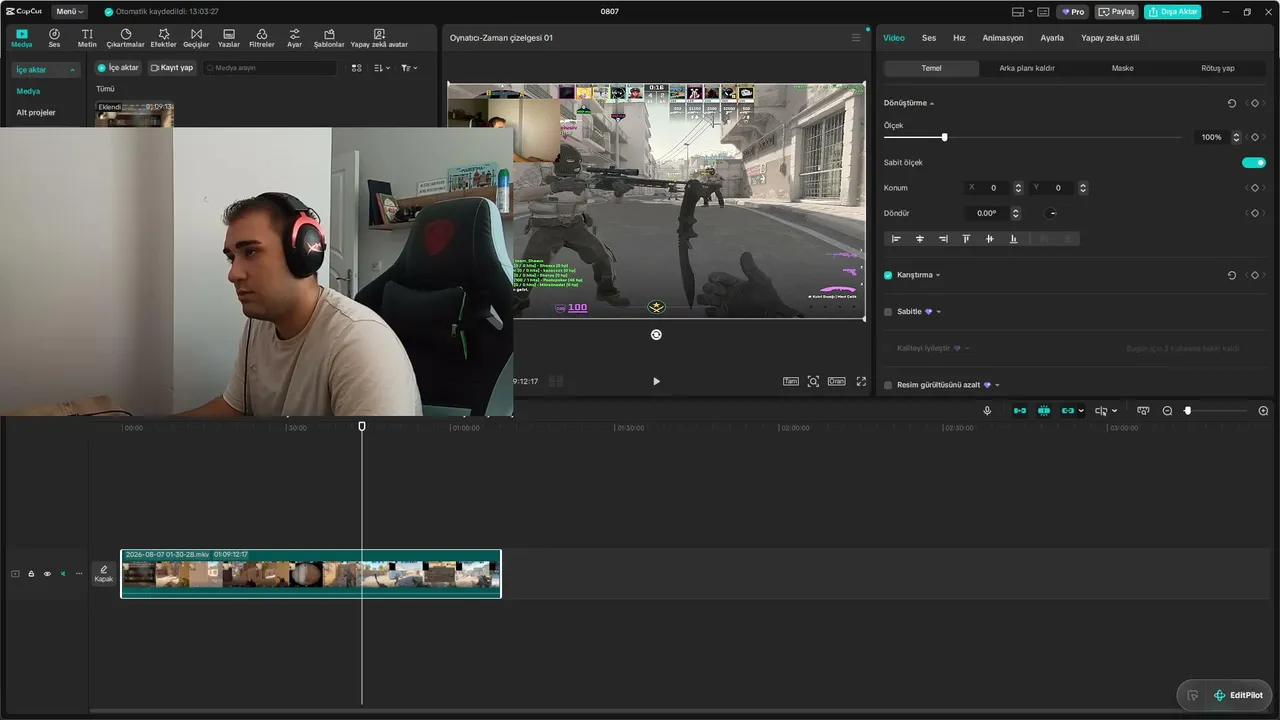Switch to the Ses properties tab
Screen dimensions: 1280x720
click(x=929, y=38)
